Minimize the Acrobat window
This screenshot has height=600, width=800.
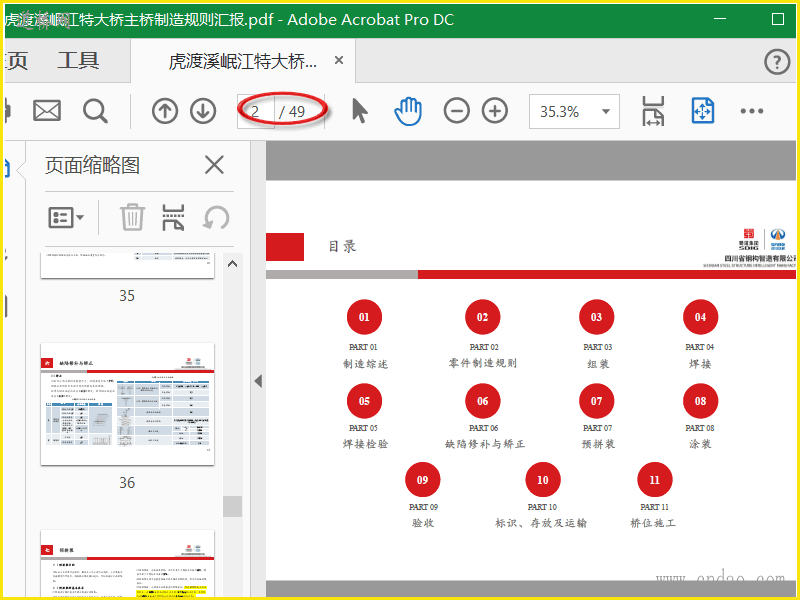[x=720, y=19]
